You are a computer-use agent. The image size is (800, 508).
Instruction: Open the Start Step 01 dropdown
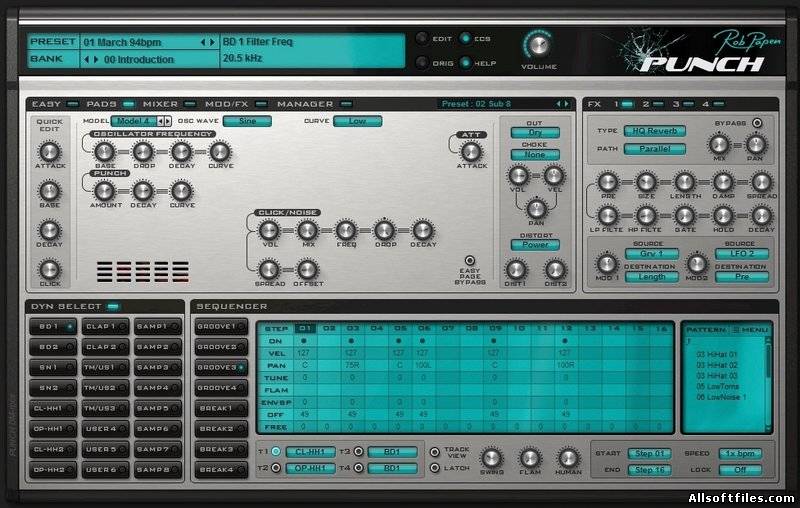tap(649, 453)
